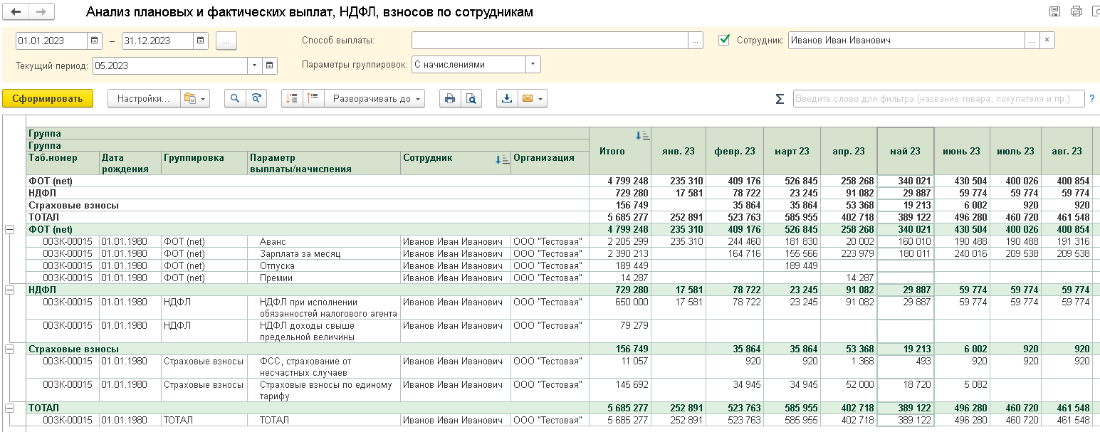Expand Параметры группировок dropdown
This screenshot has height=432, width=1100.
tap(533, 65)
